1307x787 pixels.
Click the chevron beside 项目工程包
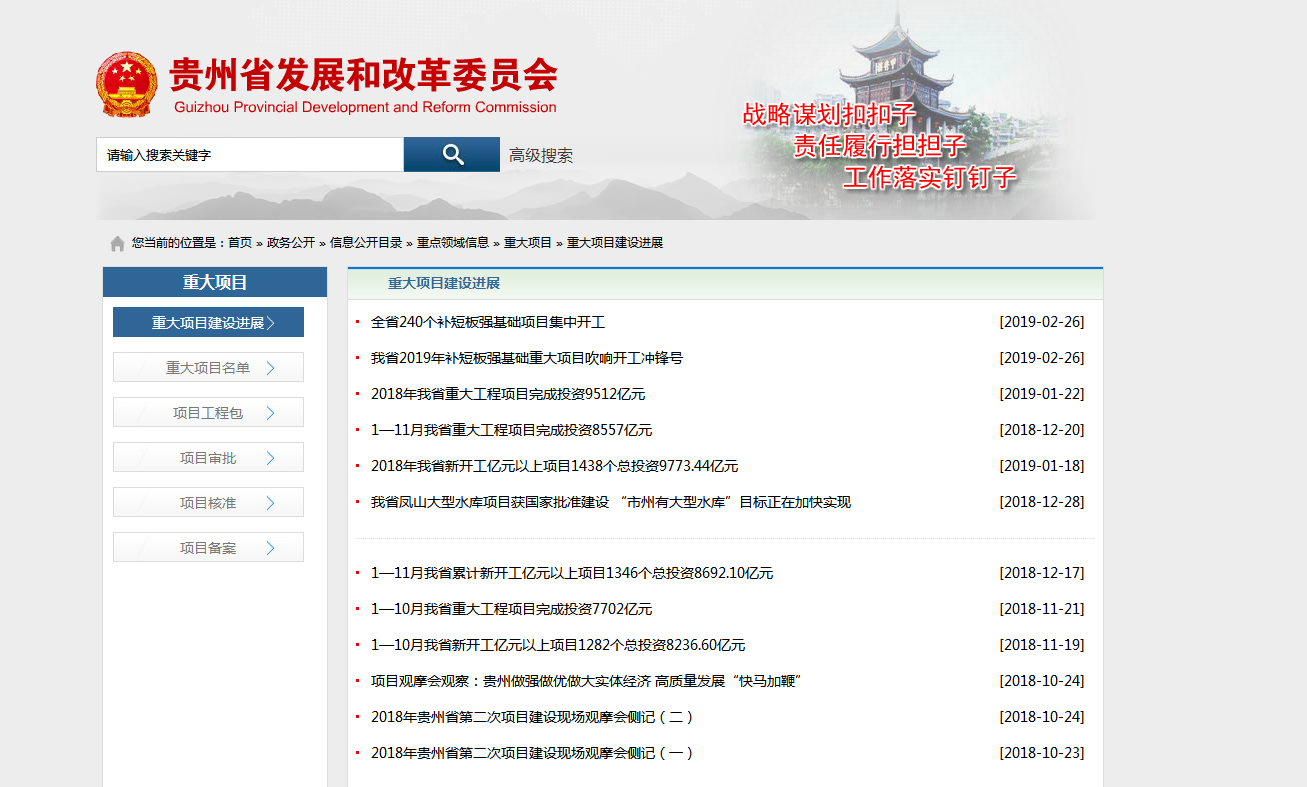(x=270, y=413)
